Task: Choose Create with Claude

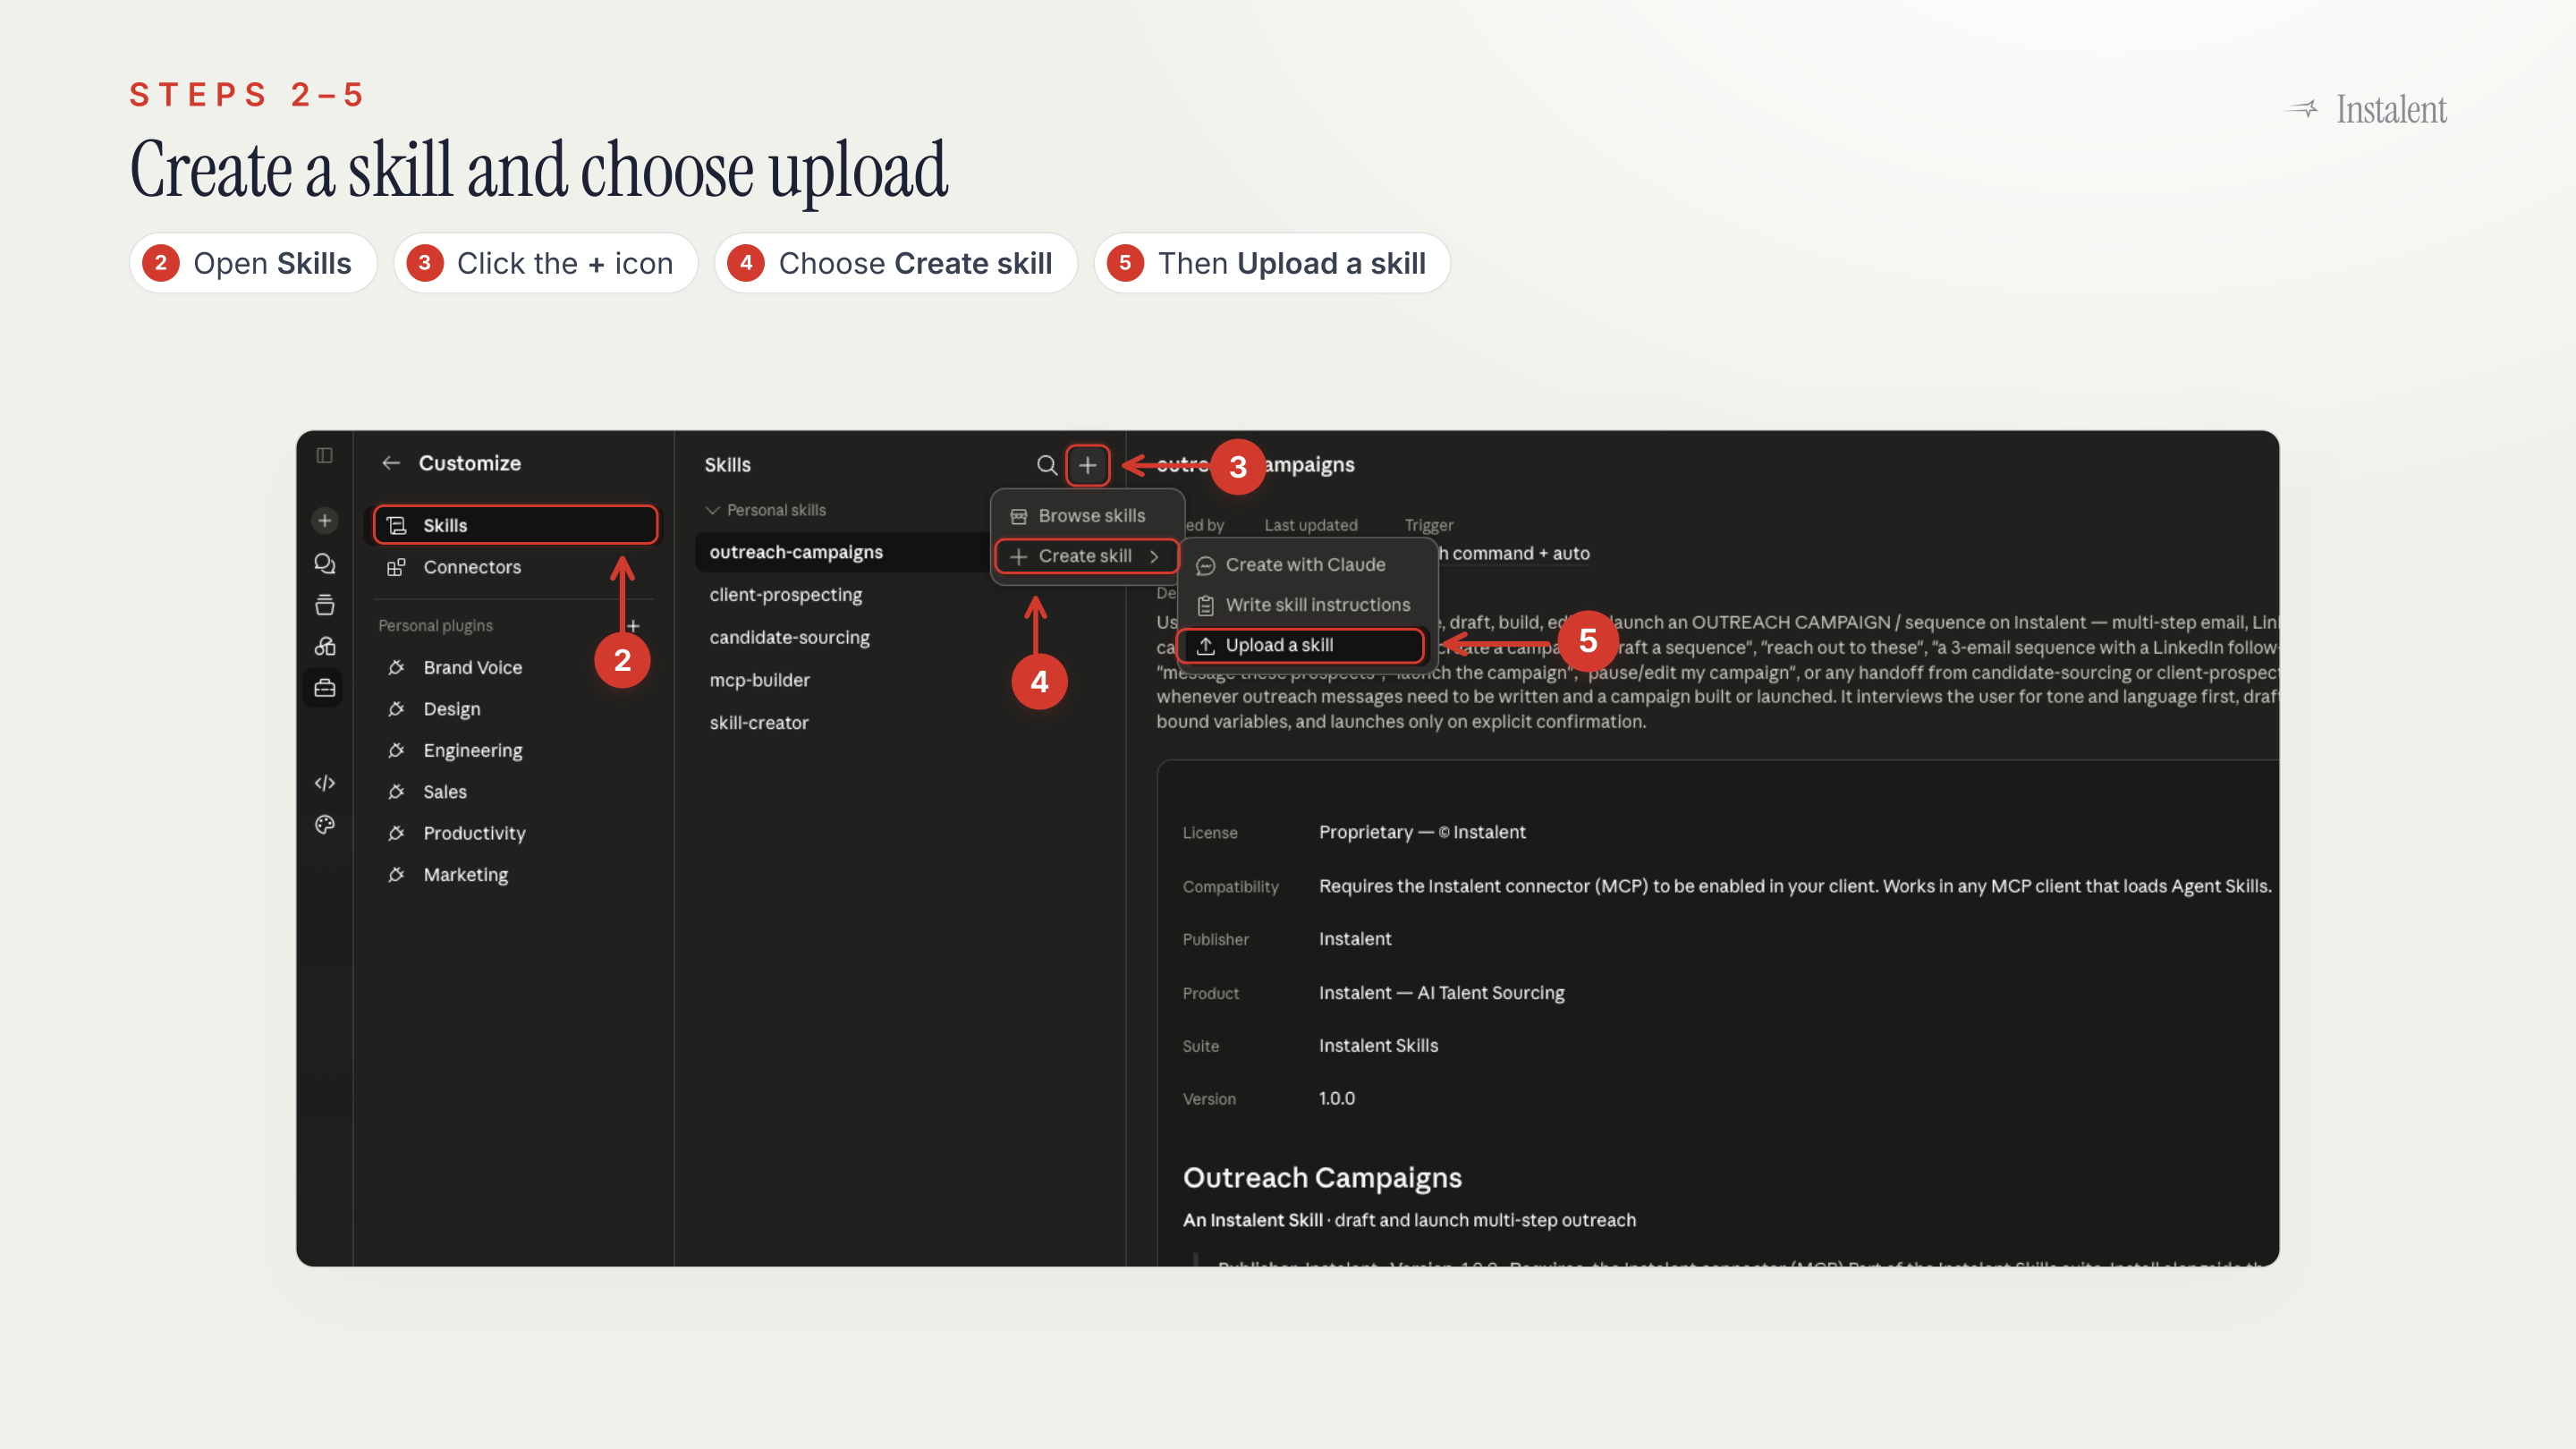Action: coord(1307,565)
